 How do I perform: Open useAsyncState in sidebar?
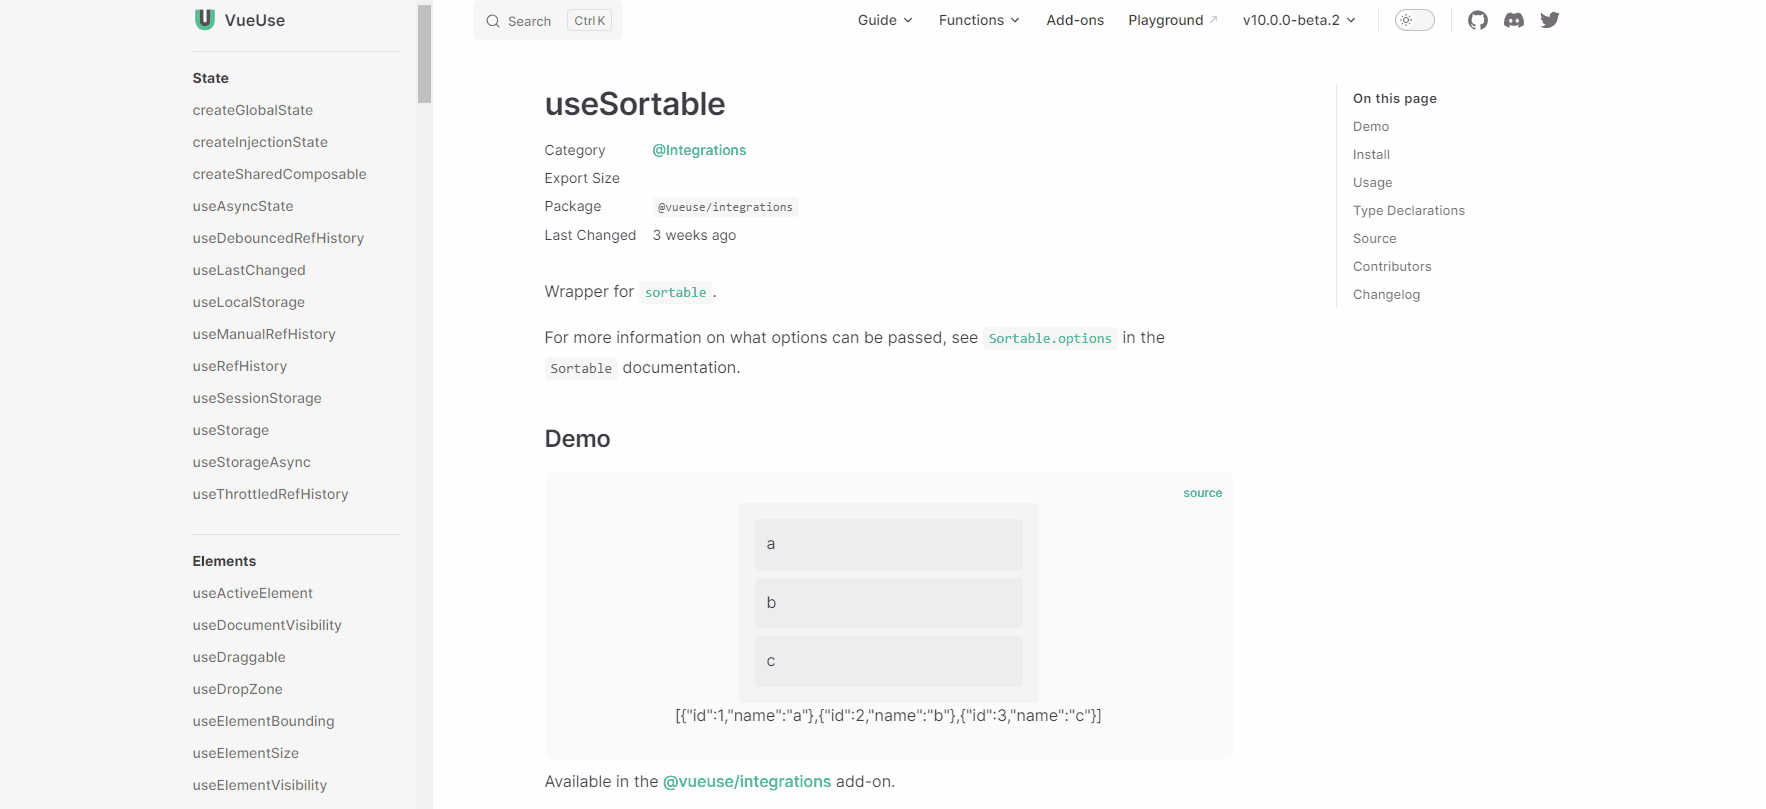pos(243,206)
